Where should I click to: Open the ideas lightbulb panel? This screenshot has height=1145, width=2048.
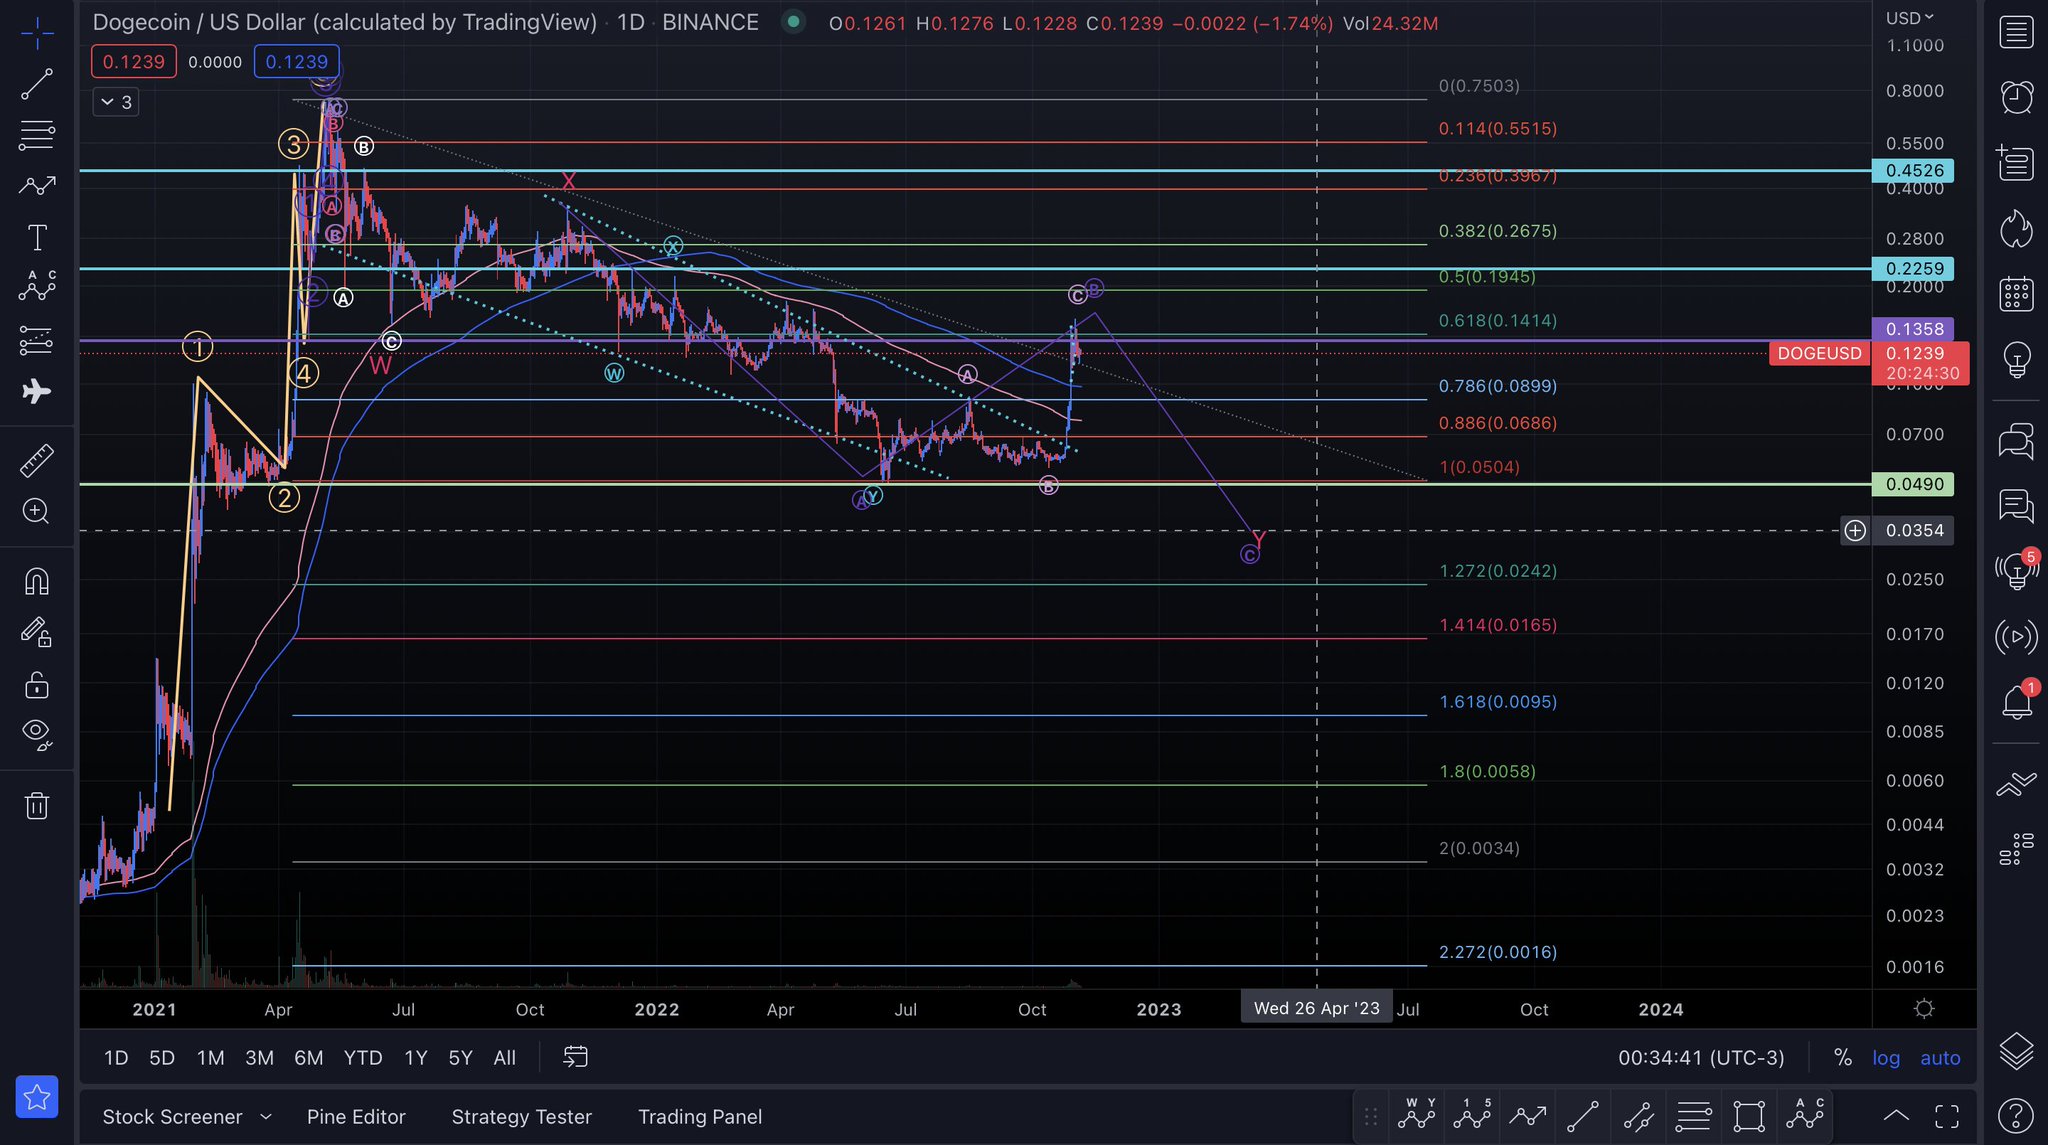(2016, 359)
